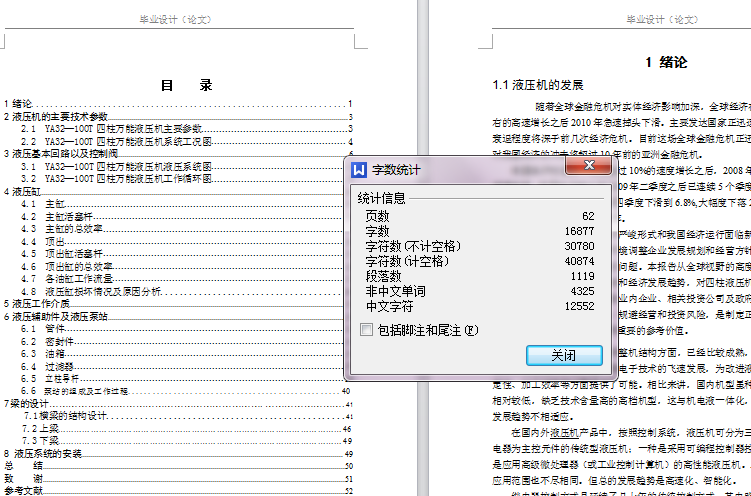Click the 目录 heading on left page
751x496 pixels.
(x=186, y=85)
